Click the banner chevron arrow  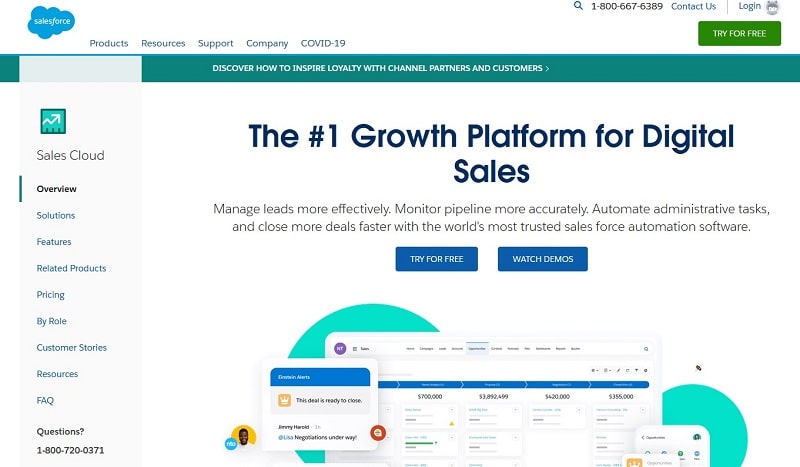(547, 68)
